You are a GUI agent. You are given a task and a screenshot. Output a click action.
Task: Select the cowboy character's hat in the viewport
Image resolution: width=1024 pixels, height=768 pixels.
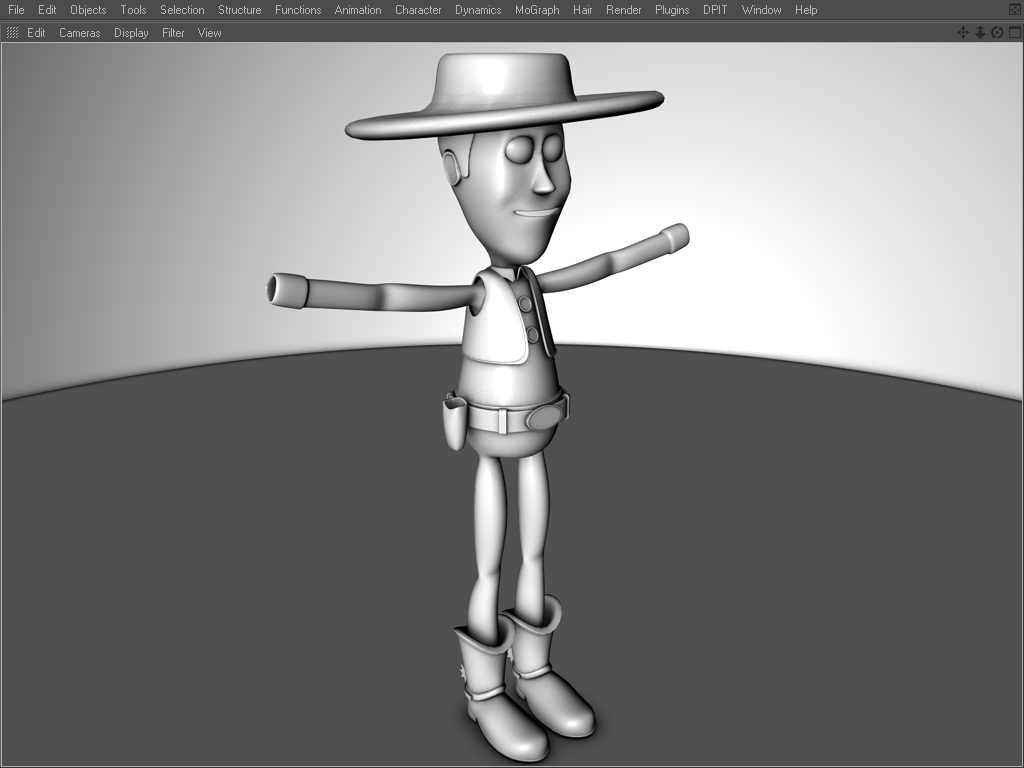tap(504, 98)
